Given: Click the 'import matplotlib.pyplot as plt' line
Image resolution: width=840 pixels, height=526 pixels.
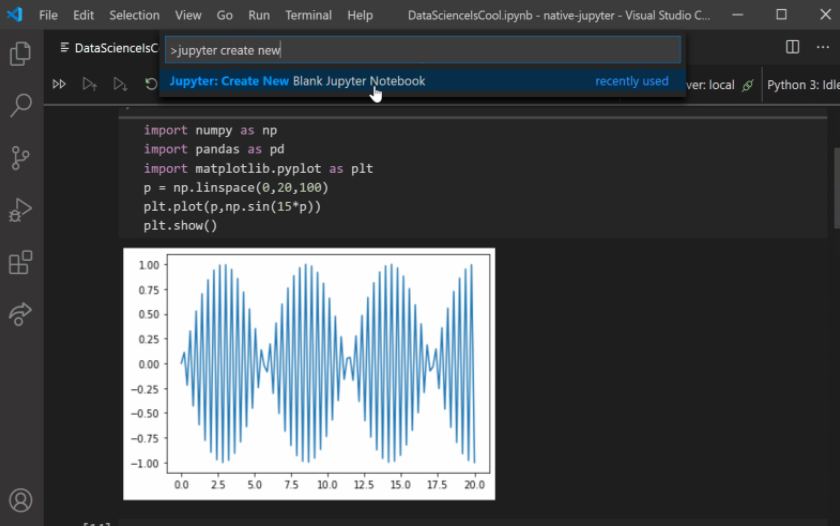Looking at the screenshot, I should pos(258,168).
